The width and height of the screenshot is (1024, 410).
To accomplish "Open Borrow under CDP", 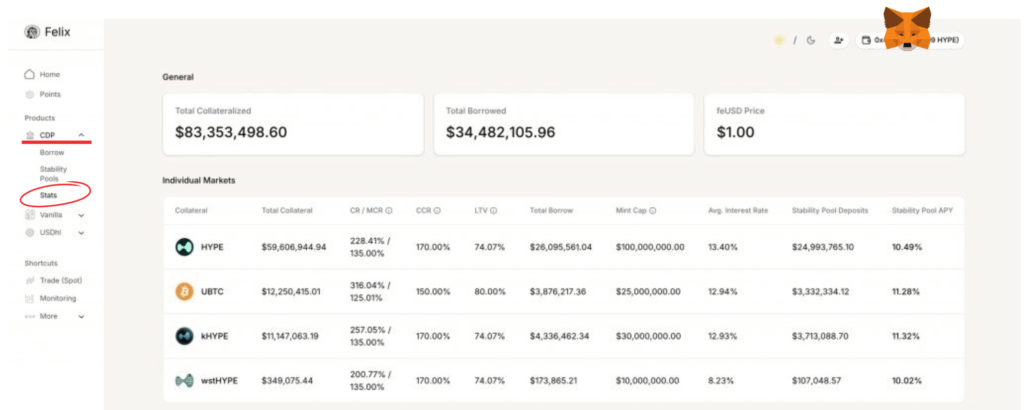I will (52, 153).
